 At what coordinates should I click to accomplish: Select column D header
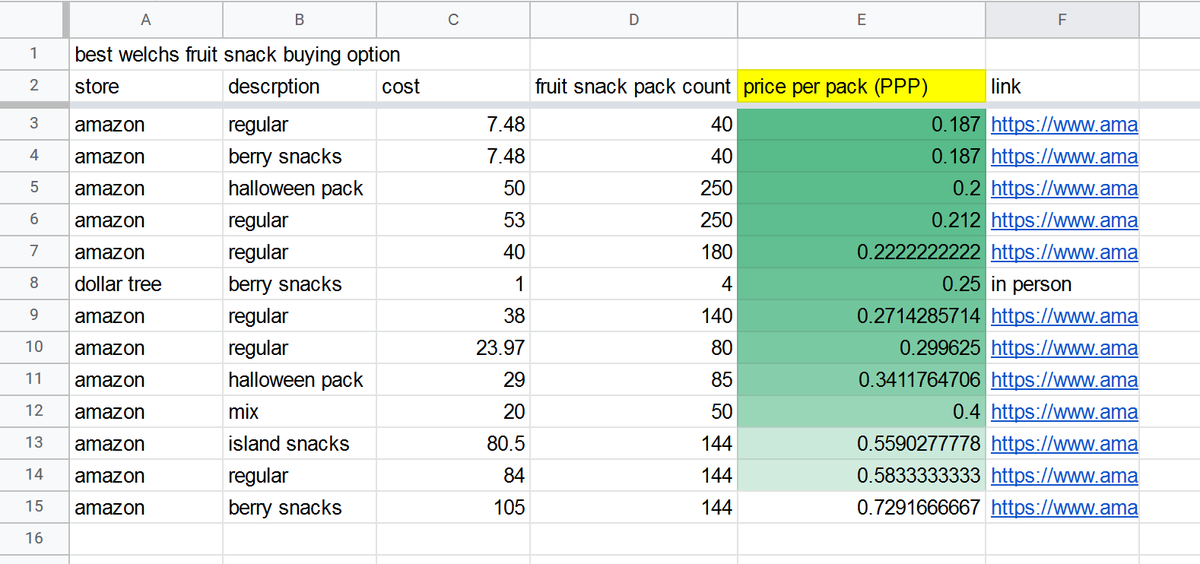pyautogui.click(x=634, y=19)
